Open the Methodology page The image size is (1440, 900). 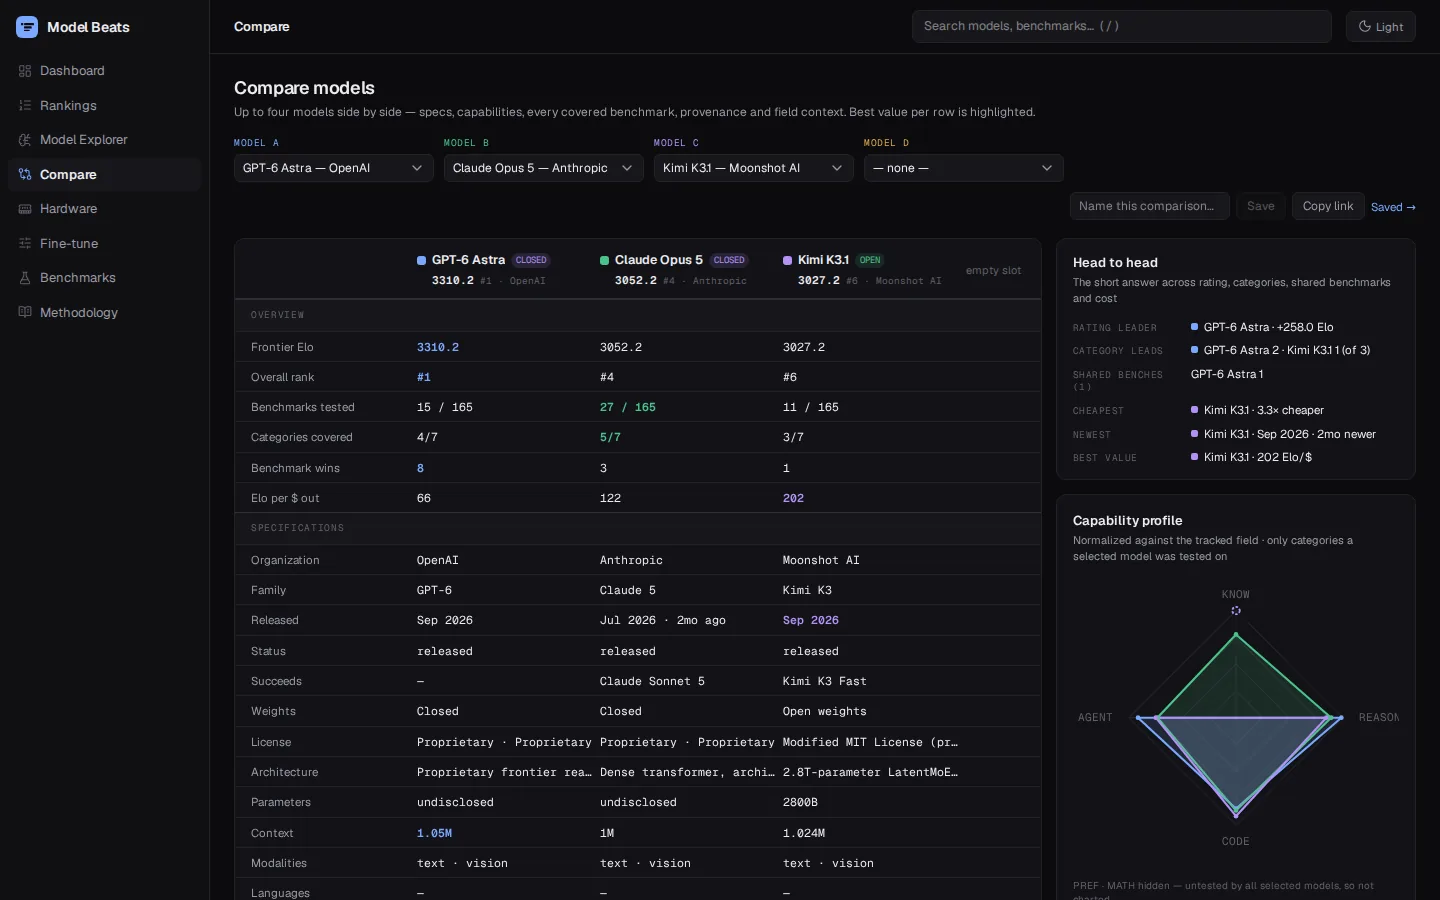point(104,313)
